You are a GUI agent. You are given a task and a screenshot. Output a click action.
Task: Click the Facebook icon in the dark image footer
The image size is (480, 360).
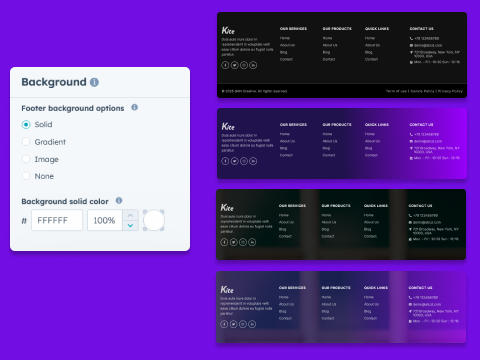224,242
